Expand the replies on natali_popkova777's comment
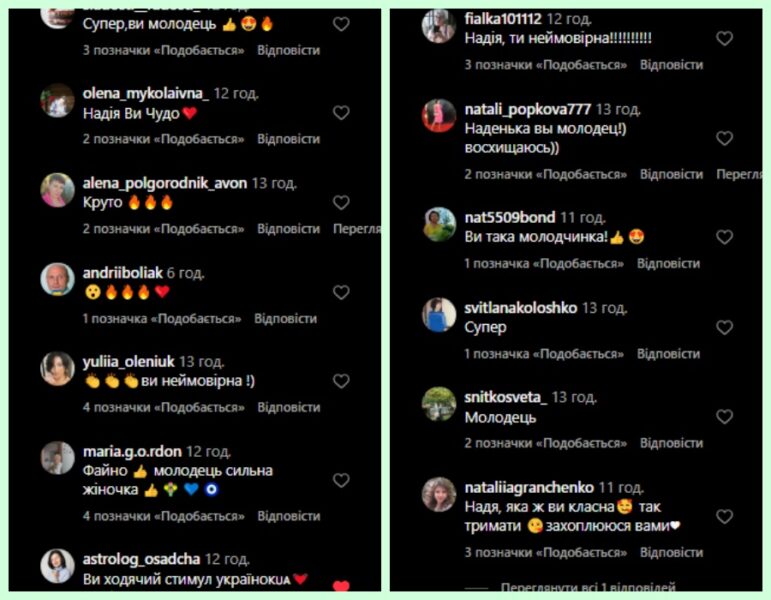 click(740, 174)
